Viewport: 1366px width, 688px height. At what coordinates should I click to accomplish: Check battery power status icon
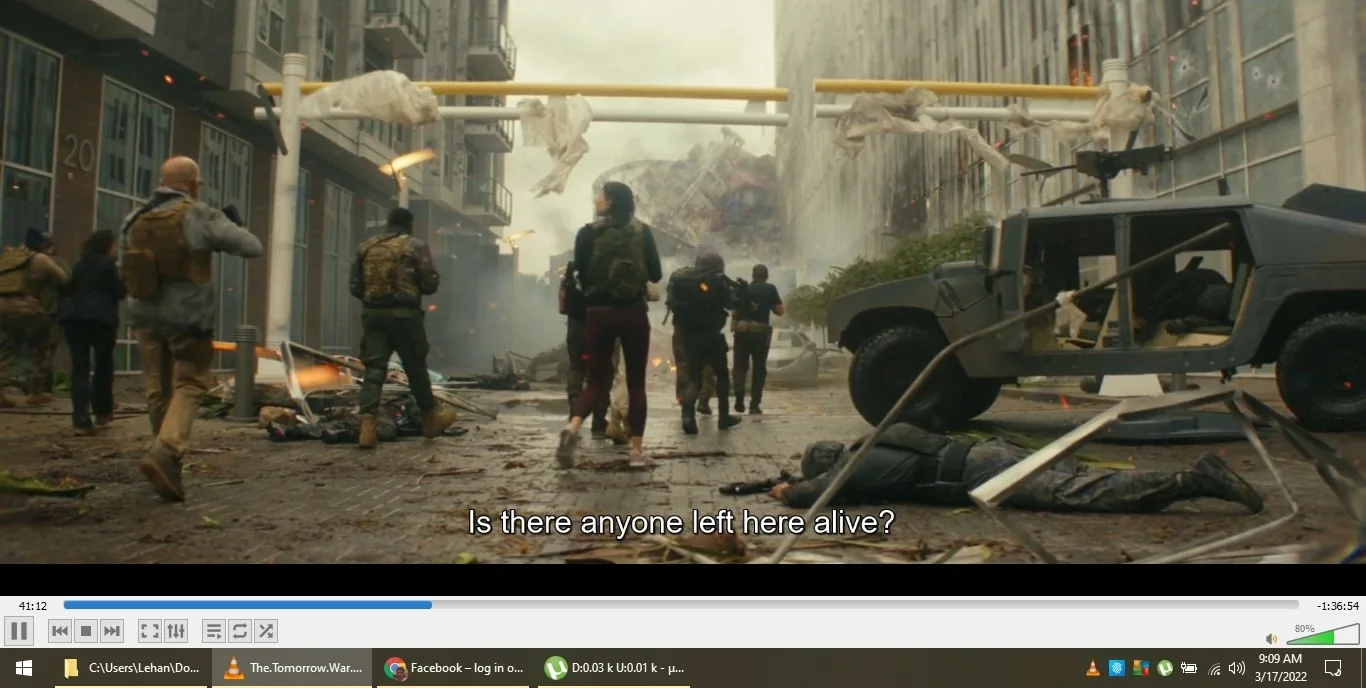click(x=1189, y=668)
